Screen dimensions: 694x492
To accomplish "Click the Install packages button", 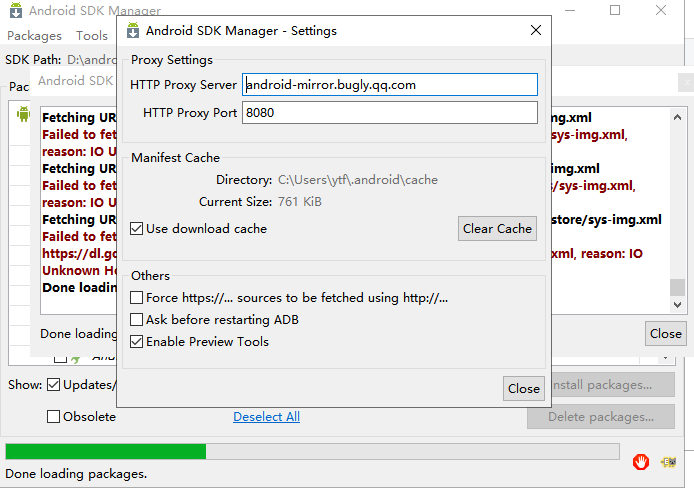I will [613, 384].
